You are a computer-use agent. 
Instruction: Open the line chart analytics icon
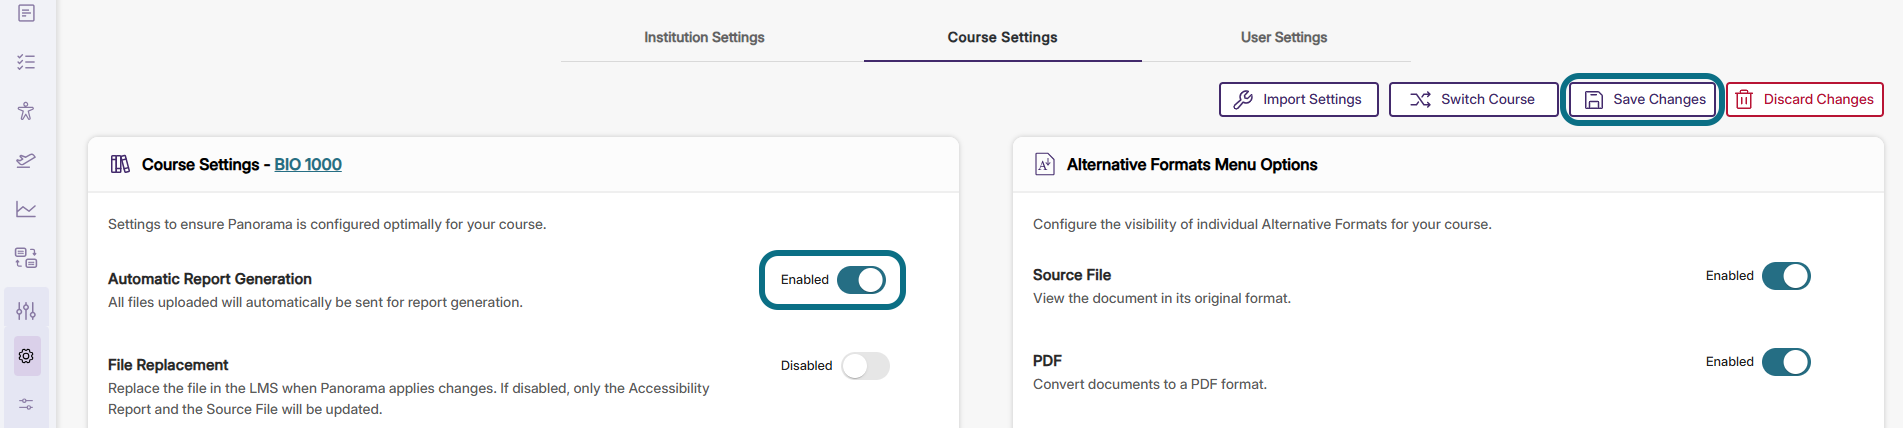coord(27,209)
